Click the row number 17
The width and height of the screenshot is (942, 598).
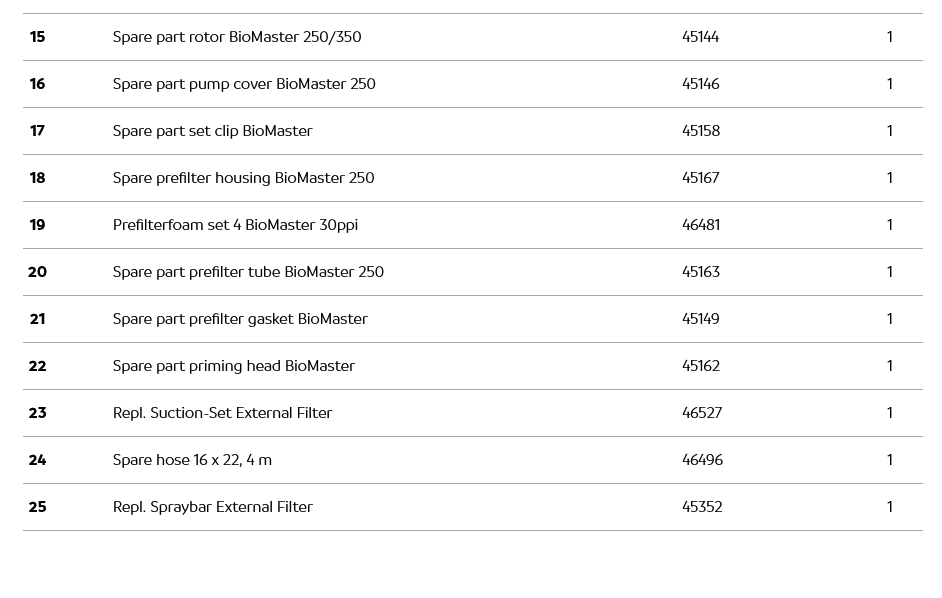click(37, 131)
